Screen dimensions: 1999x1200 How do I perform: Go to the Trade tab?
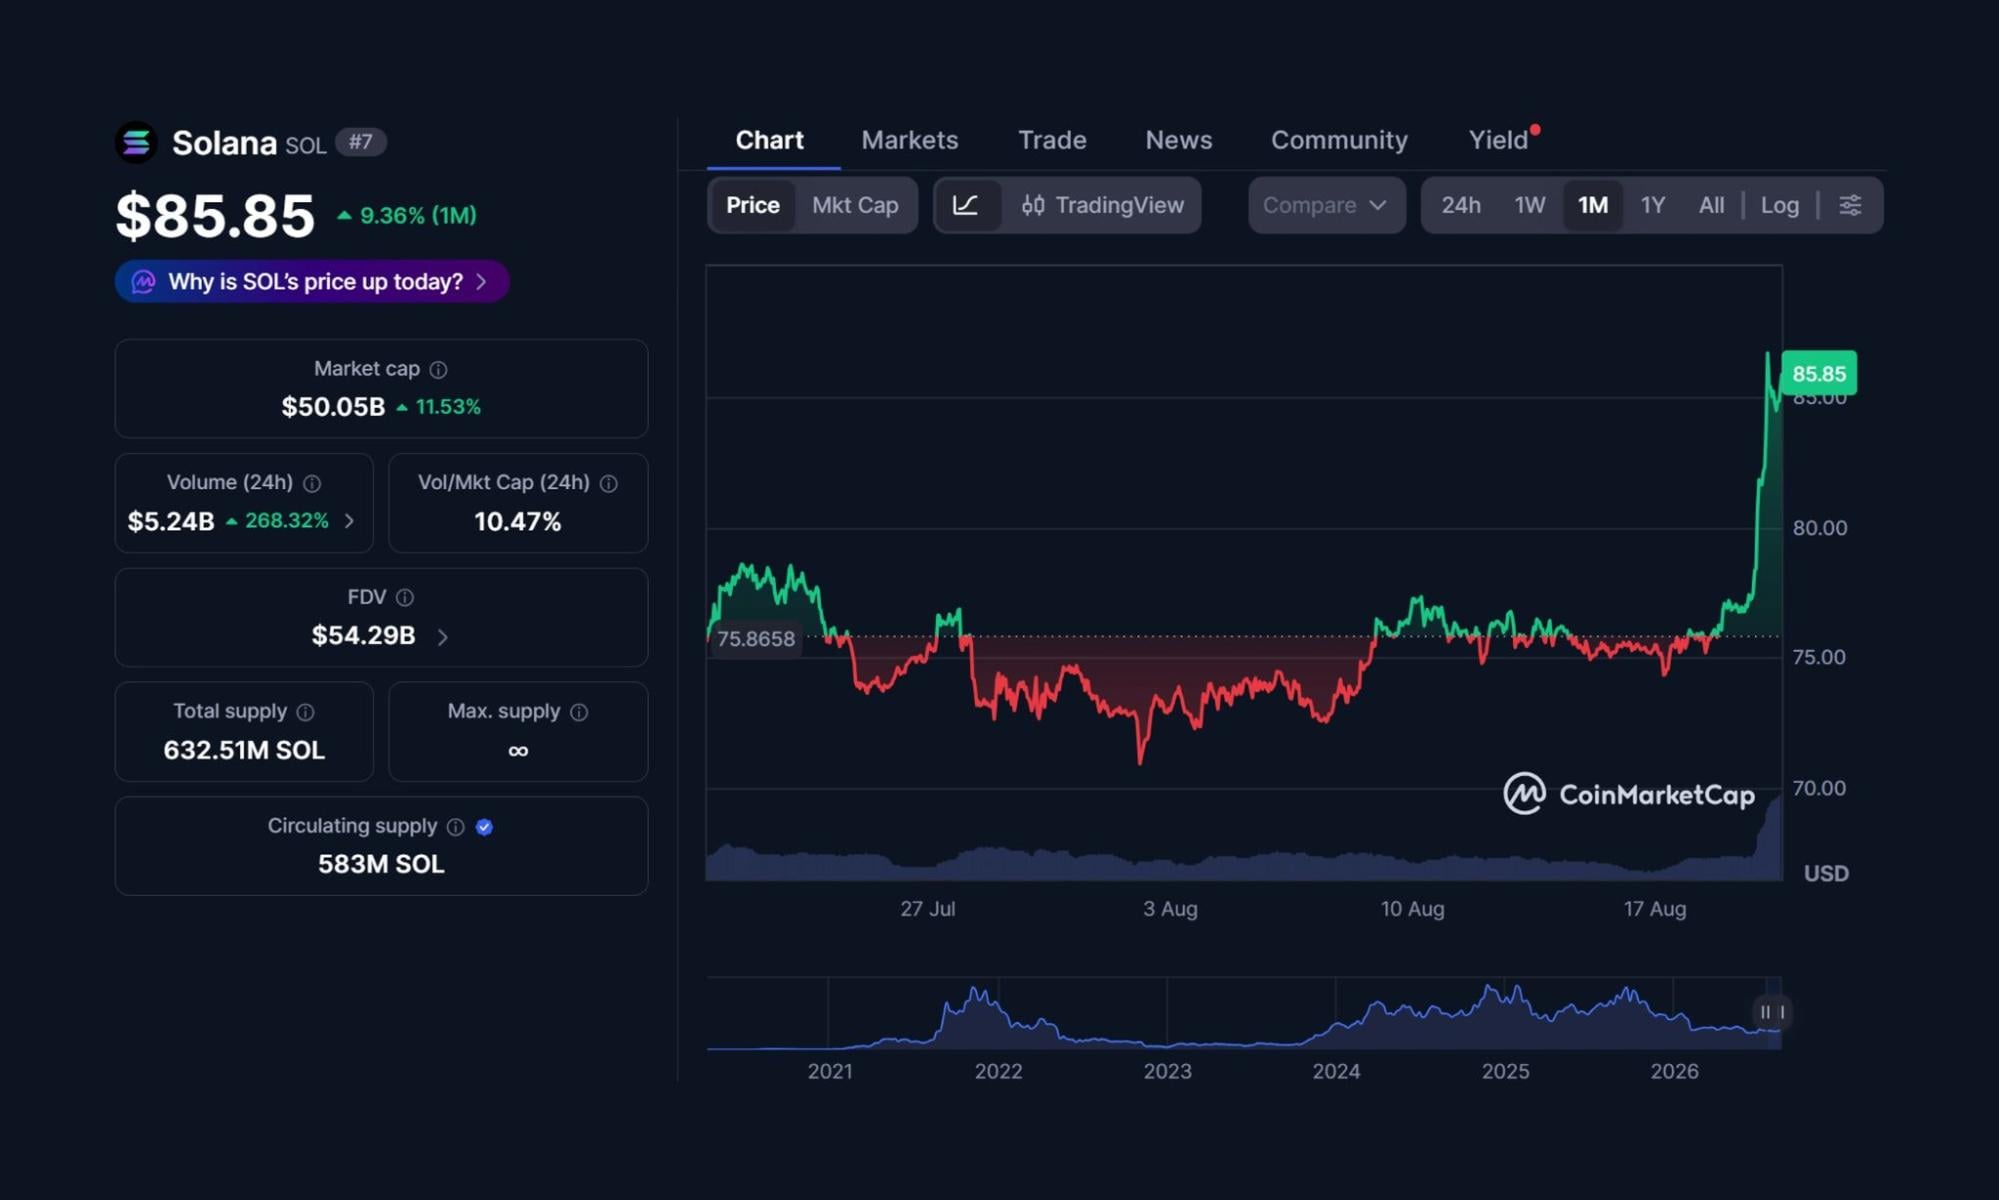coord(1052,140)
